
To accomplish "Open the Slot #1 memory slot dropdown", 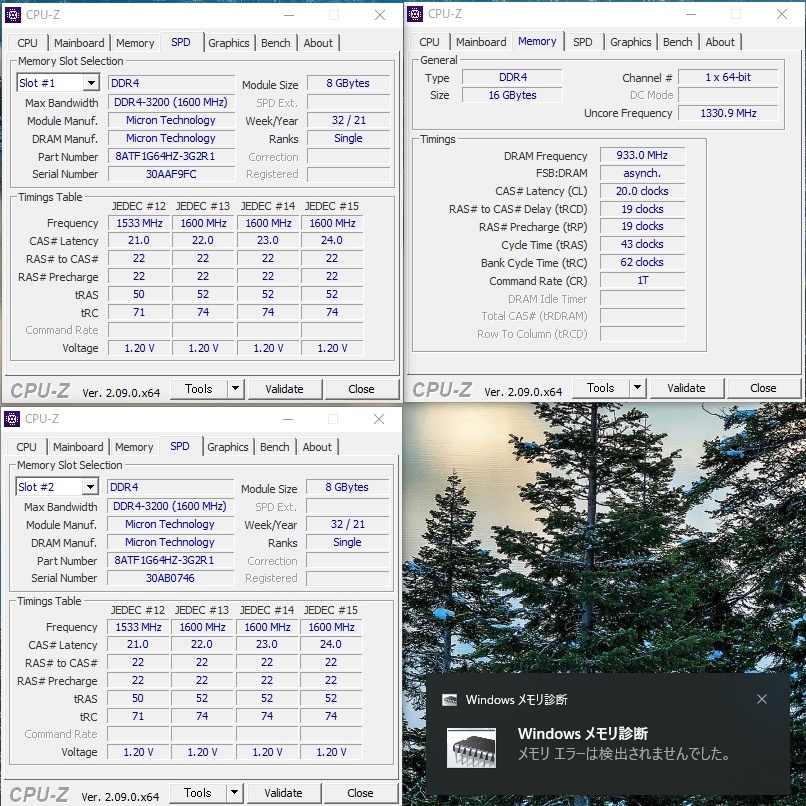I will tap(90, 83).
